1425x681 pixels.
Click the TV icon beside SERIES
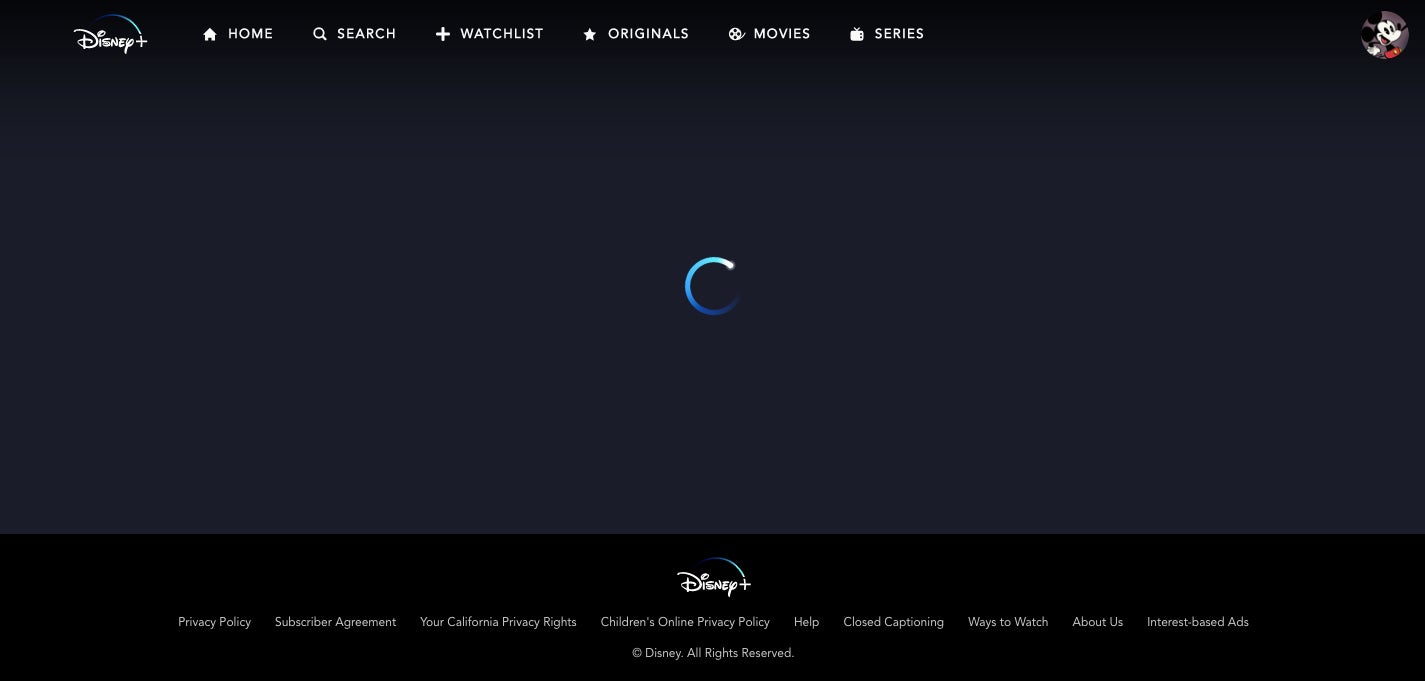(857, 34)
